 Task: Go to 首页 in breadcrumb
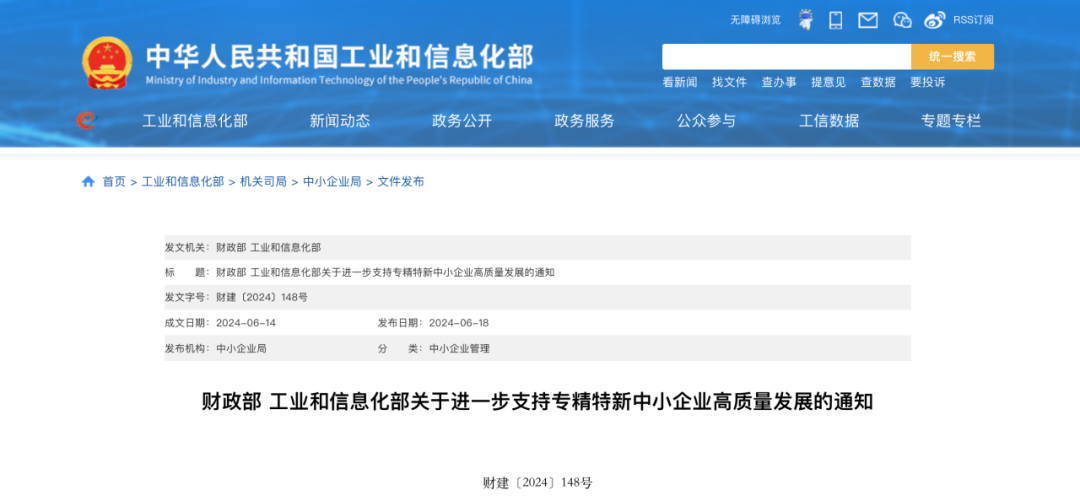[x=114, y=182]
